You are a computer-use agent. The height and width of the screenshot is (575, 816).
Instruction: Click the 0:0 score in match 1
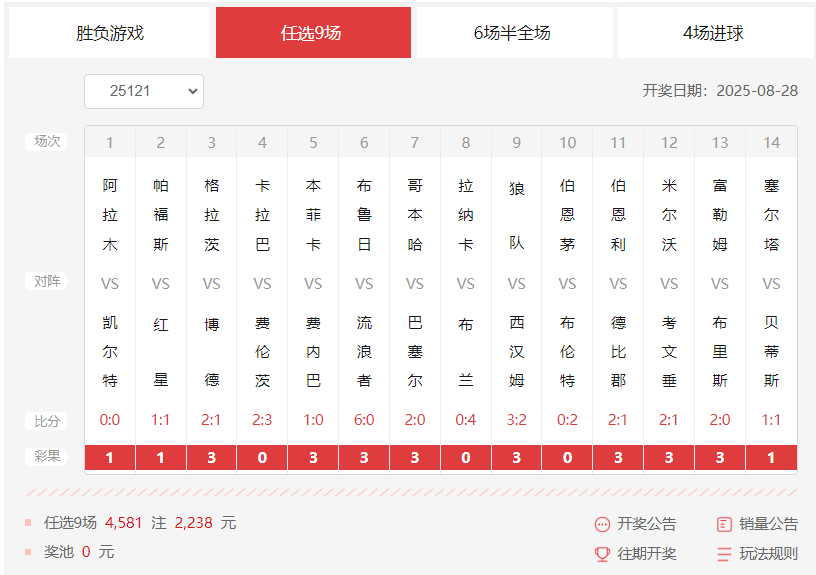(110, 420)
